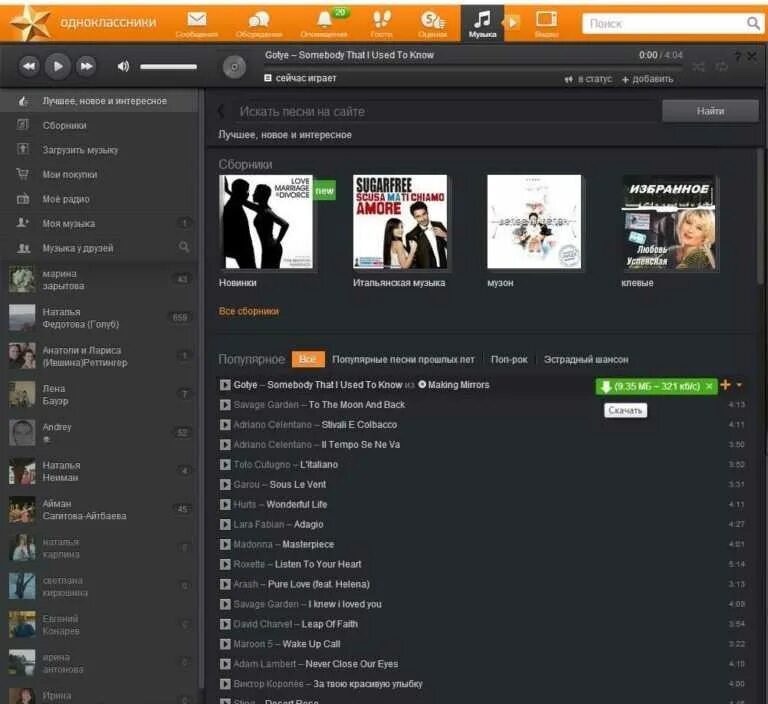Open Ratings icon in top bar
This screenshot has width=768, height=704.
pyautogui.click(x=432, y=24)
